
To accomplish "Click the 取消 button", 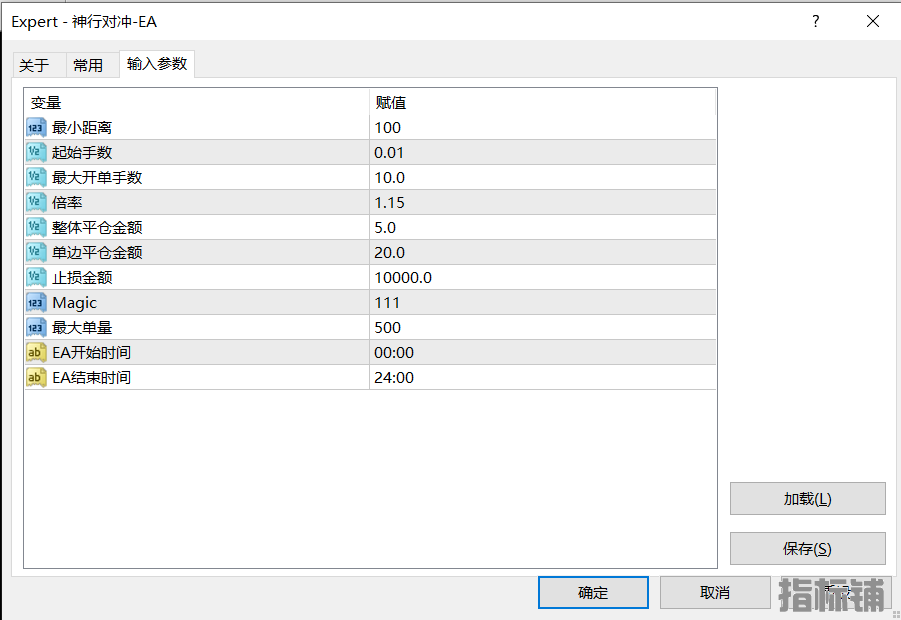I will point(715,592).
